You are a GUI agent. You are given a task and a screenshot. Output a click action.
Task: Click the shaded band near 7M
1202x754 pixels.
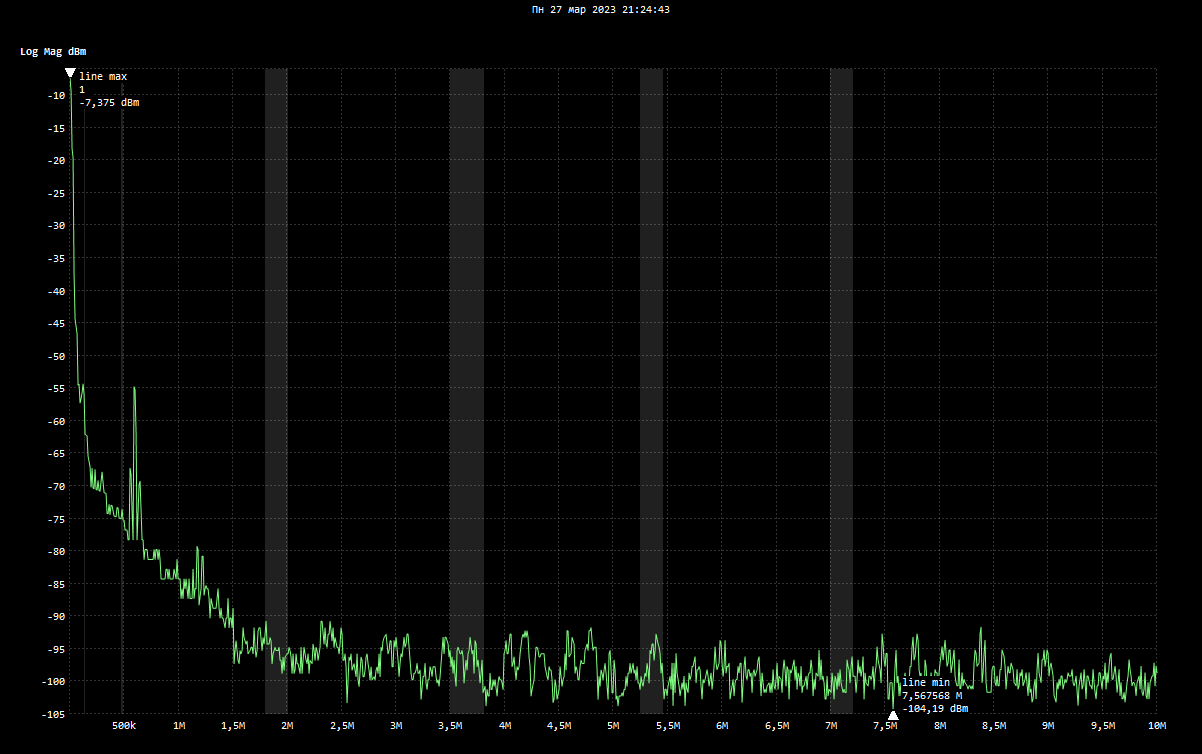click(x=841, y=391)
